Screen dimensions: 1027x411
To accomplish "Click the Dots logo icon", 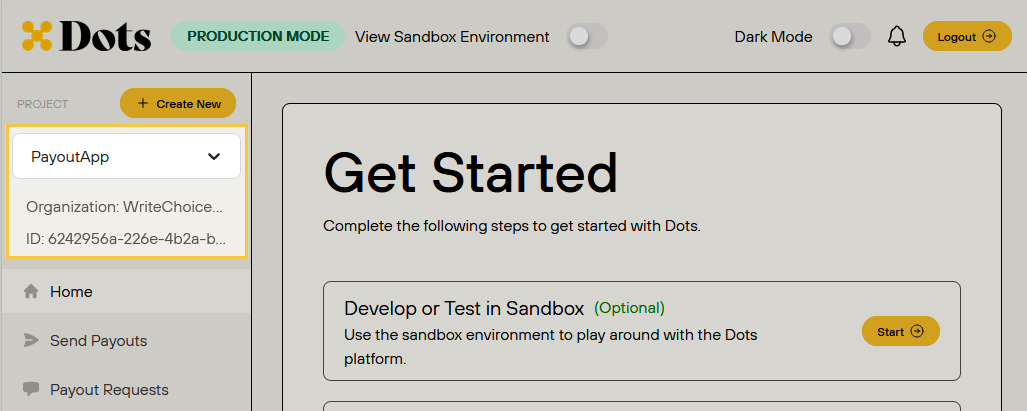I will [x=37, y=36].
